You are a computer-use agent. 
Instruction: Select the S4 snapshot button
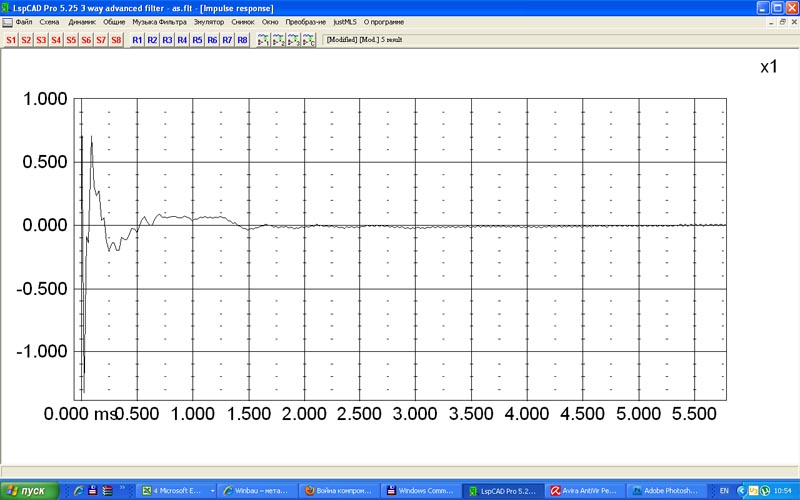tap(56, 40)
